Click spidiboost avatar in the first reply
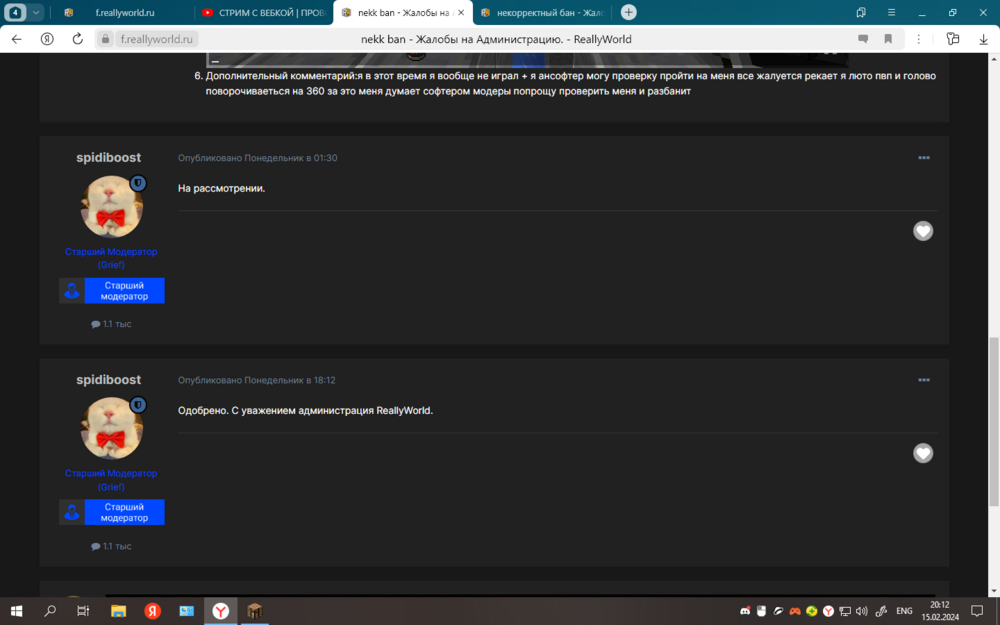 coord(112,206)
